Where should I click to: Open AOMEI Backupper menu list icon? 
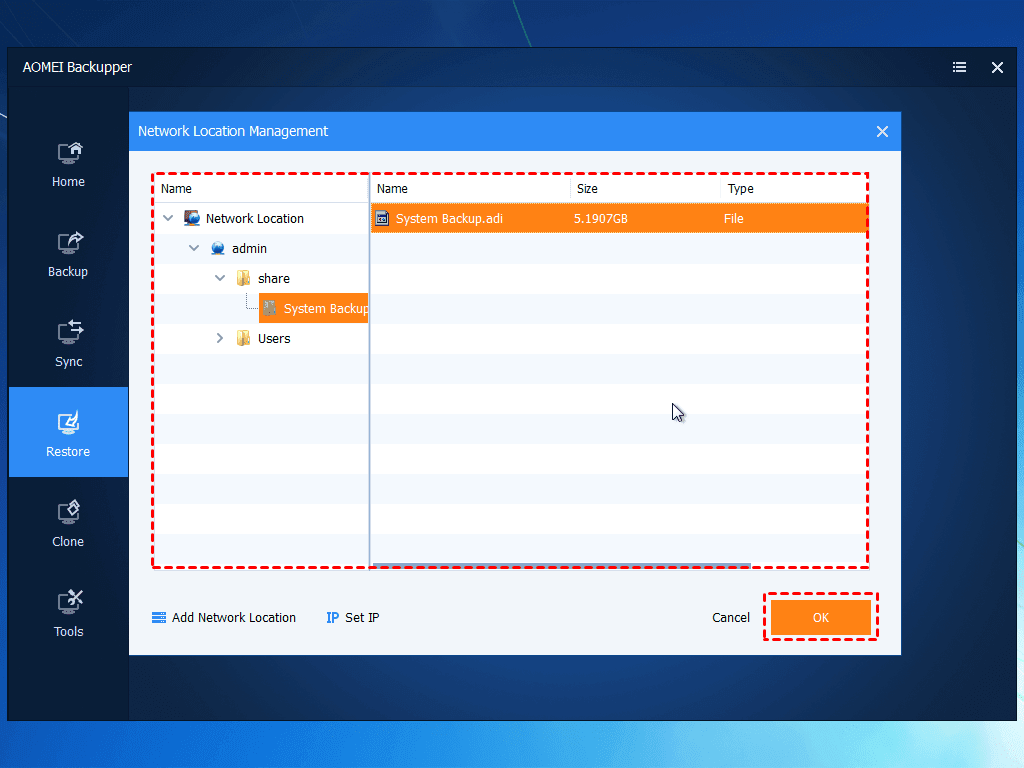click(x=959, y=67)
